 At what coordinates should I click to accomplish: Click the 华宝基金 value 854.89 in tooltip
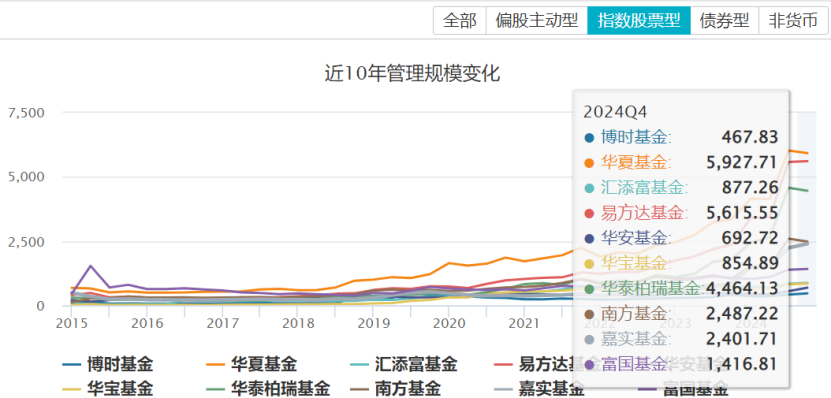[749, 263]
